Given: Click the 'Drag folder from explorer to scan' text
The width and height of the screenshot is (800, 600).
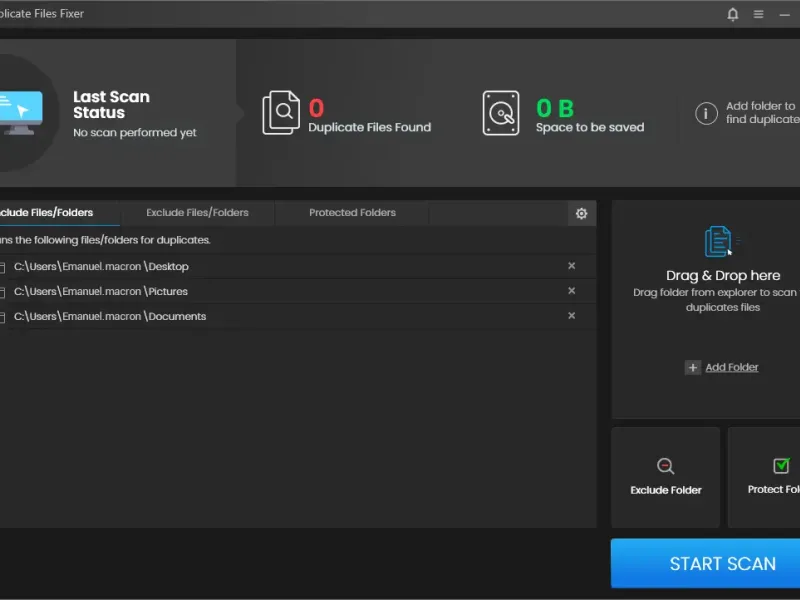Looking at the screenshot, I should tap(714, 293).
